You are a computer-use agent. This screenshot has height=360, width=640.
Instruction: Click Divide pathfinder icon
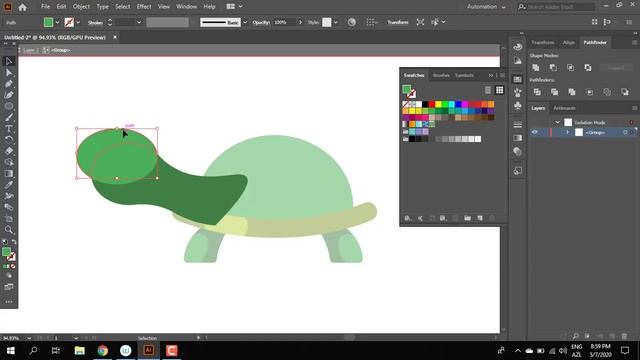click(x=537, y=92)
